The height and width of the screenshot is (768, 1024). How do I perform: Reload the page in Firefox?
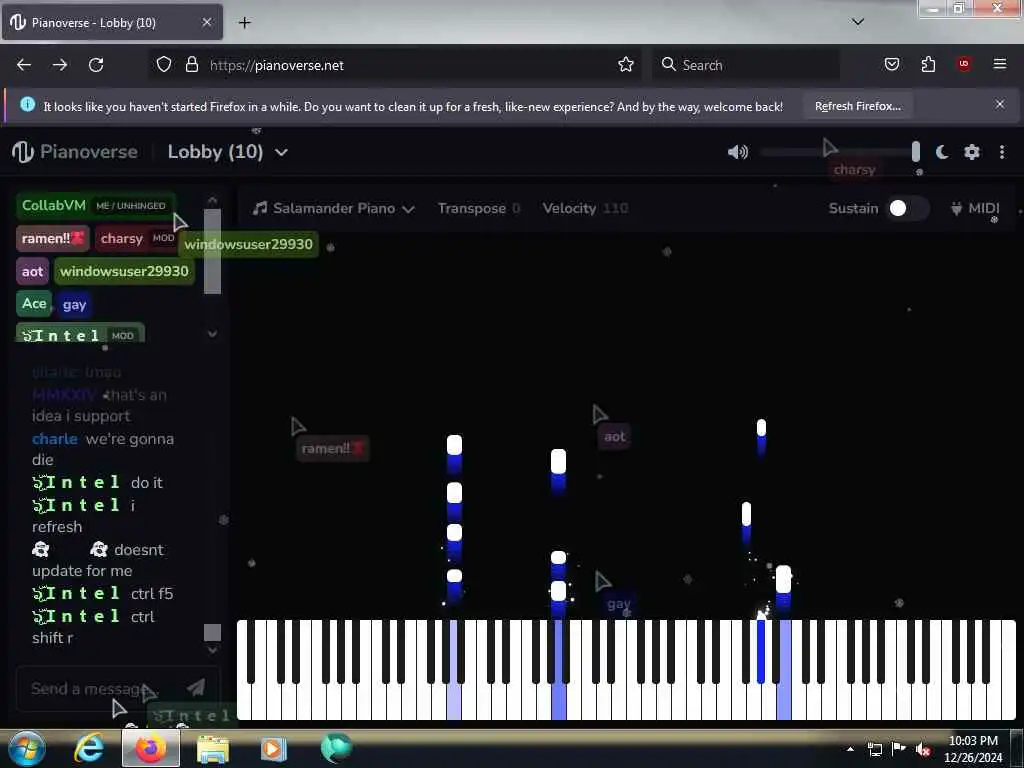[96, 65]
